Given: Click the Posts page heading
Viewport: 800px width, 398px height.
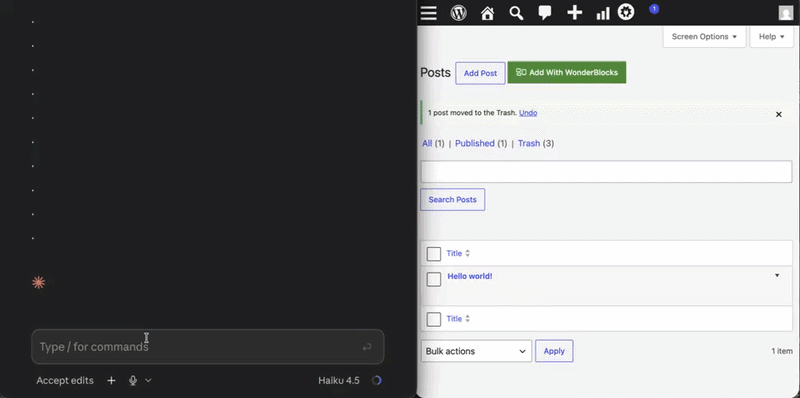Looking at the screenshot, I should [x=435, y=72].
